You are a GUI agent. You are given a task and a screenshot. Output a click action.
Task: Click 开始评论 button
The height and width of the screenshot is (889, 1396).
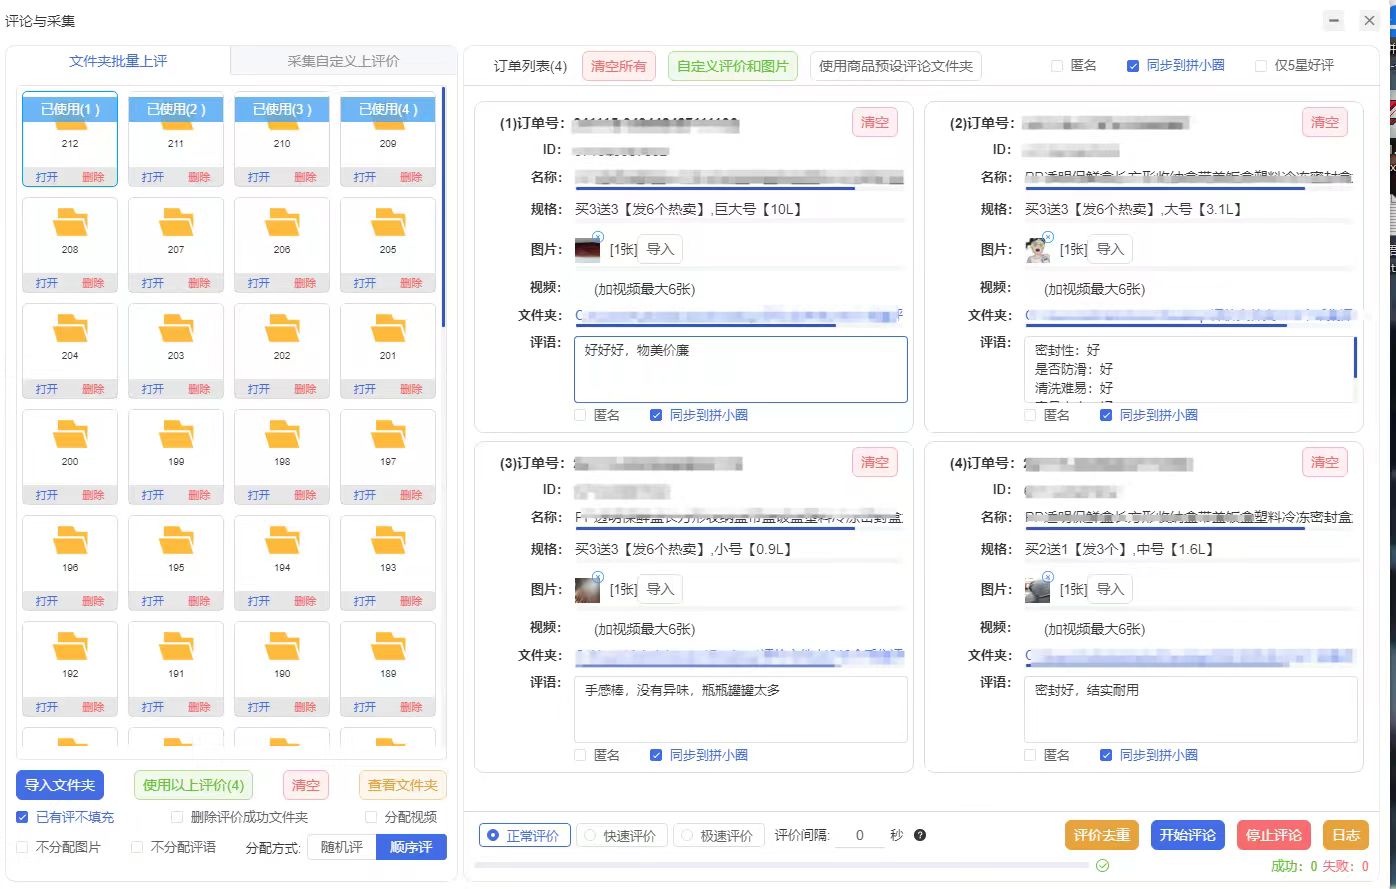coord(1188,835)
